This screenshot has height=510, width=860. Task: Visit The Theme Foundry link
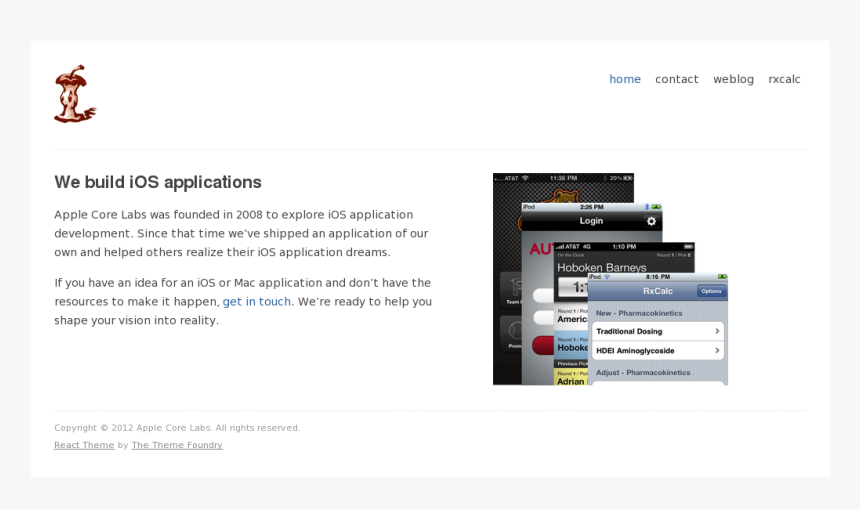[x=177, y=445]
